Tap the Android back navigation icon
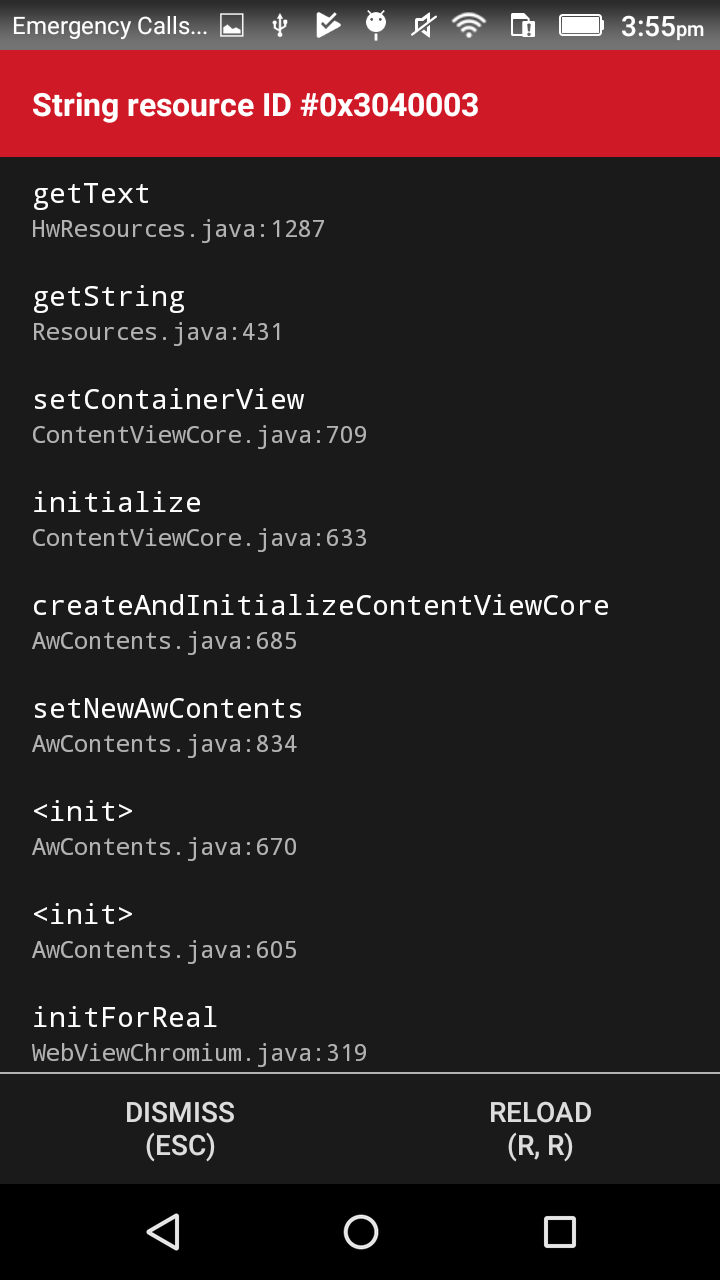 (163, 1232)
